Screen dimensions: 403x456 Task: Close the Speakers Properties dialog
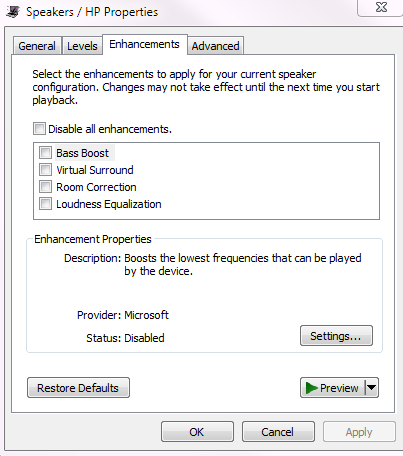point(381,7)
